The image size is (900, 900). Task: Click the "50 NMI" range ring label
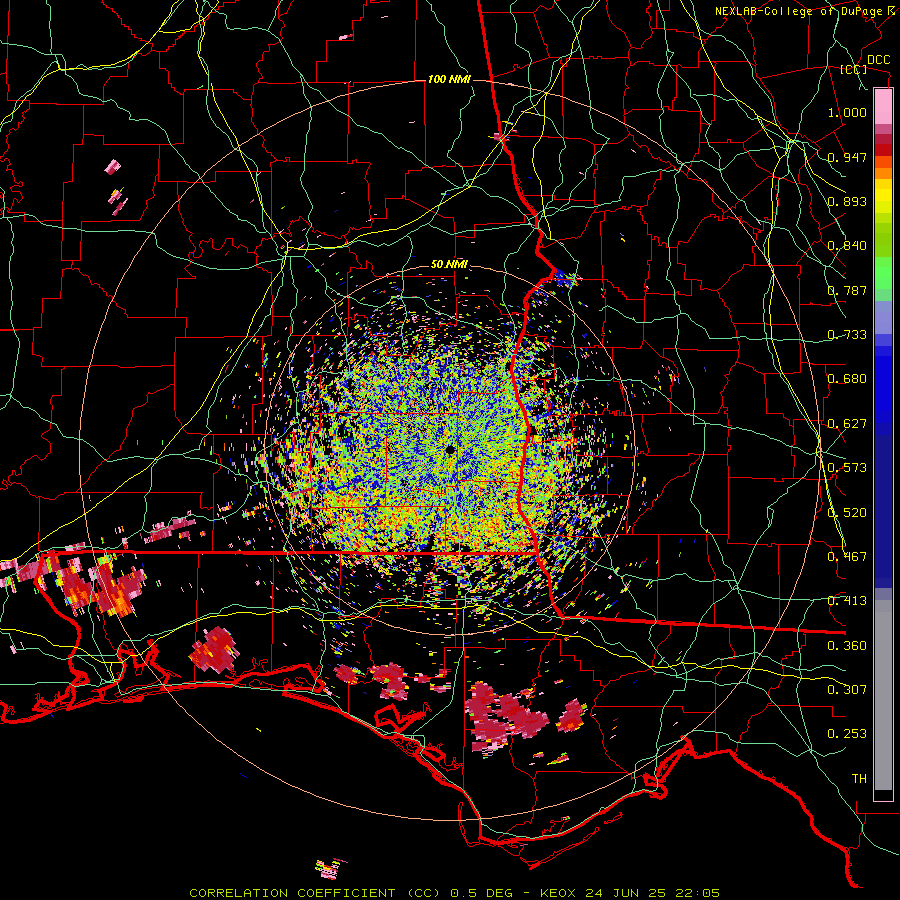[x=449, y=264]
